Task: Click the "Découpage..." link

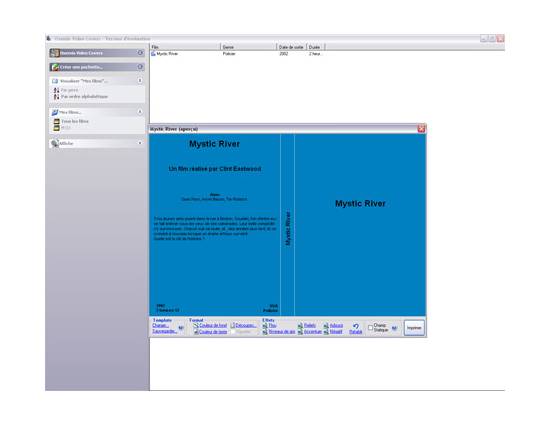Action: pyautogui.click(x=246, y=326)
